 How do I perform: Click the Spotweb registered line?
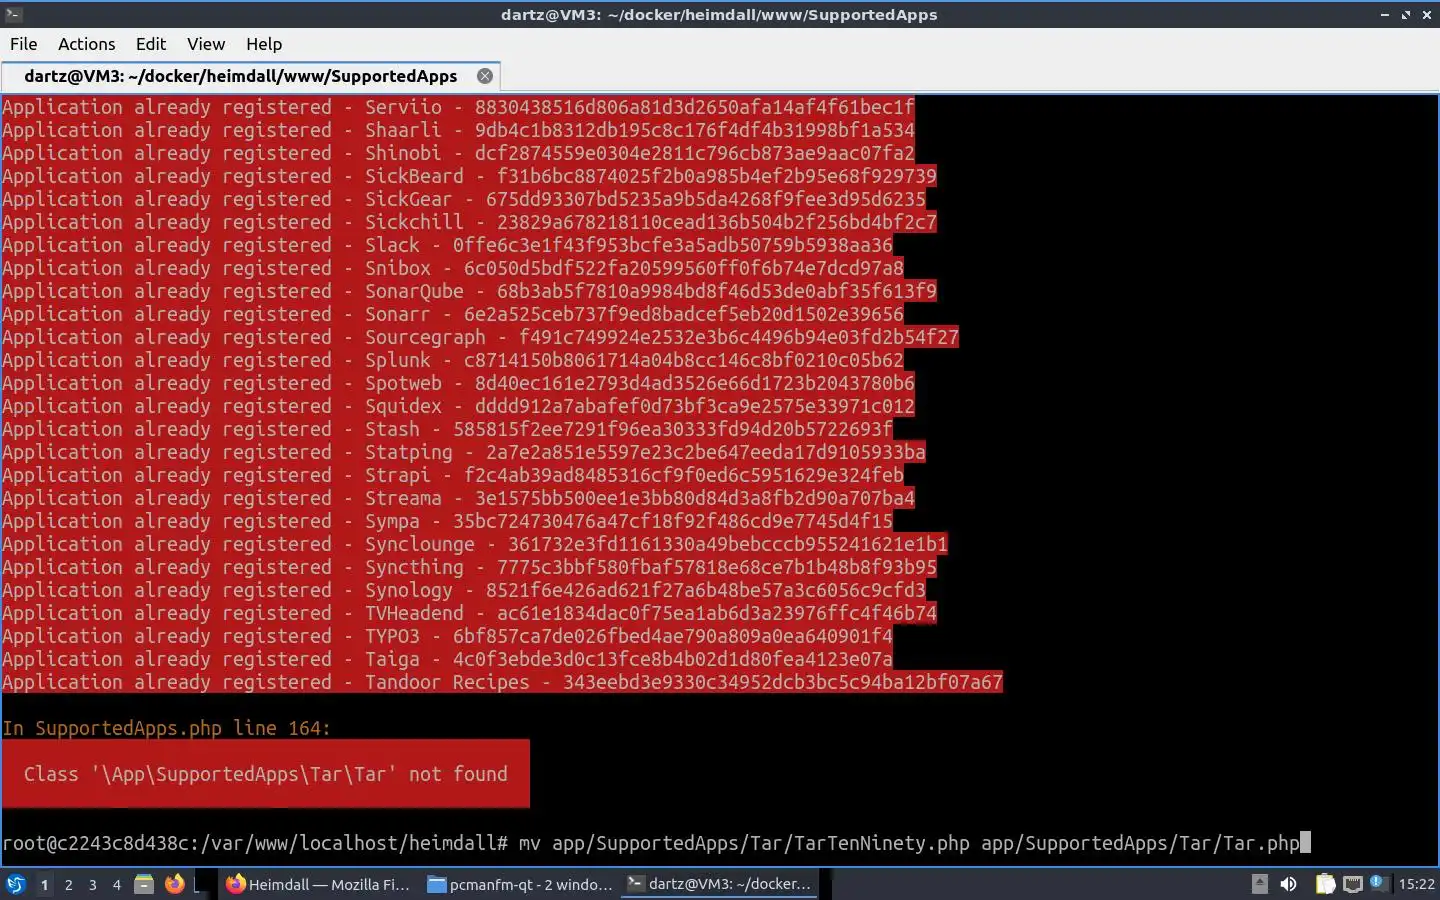tap(458, 383)
